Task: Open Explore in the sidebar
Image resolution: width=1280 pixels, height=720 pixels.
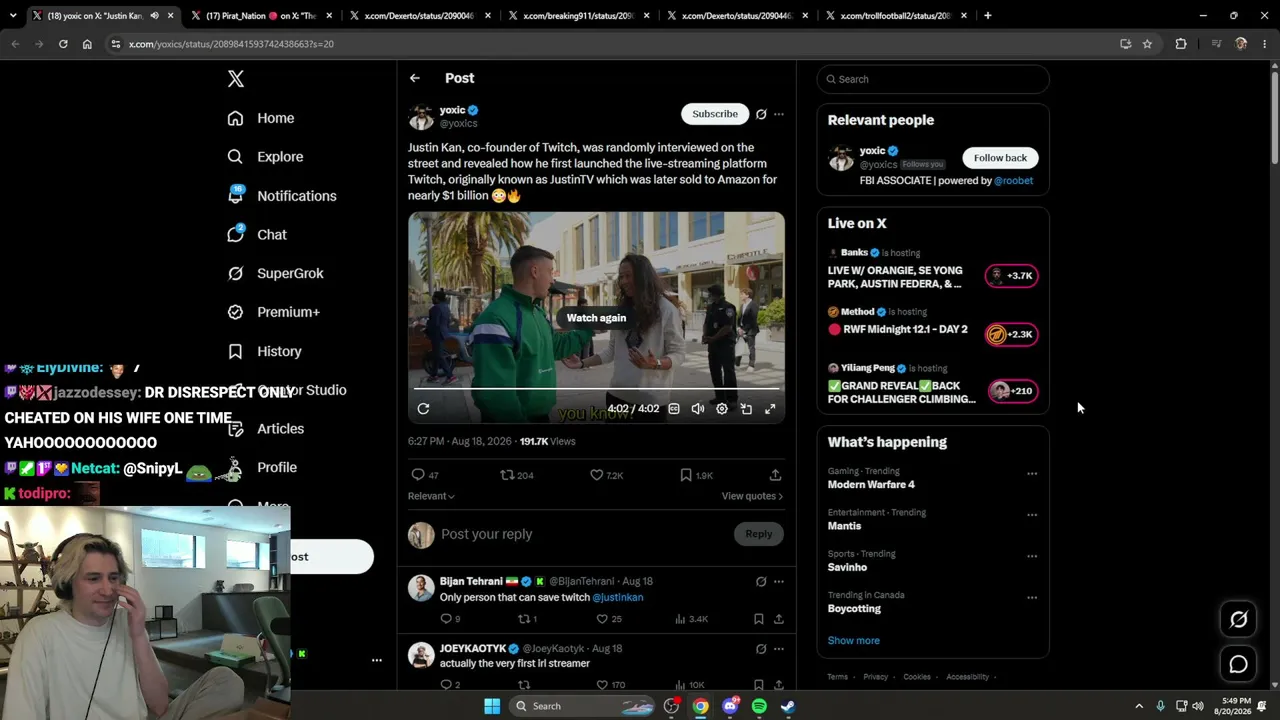Action: click(265, 157)
